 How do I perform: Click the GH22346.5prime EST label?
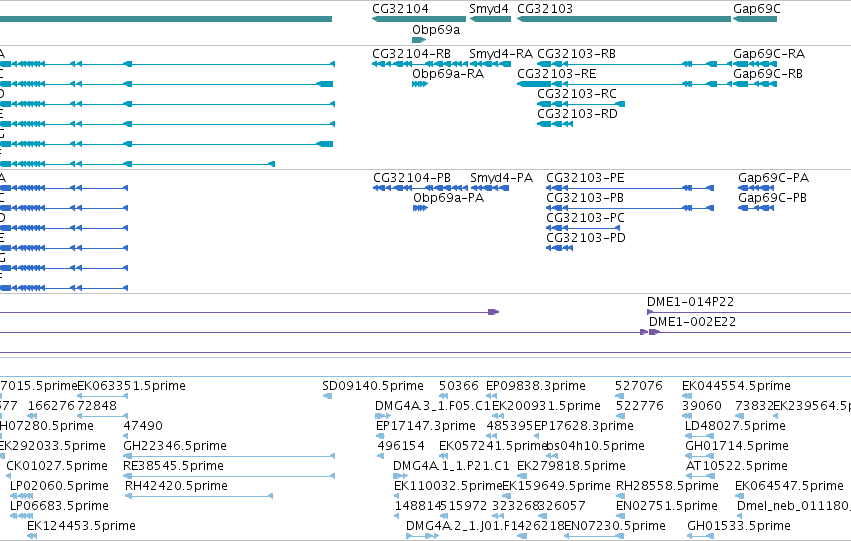point(175,446)
